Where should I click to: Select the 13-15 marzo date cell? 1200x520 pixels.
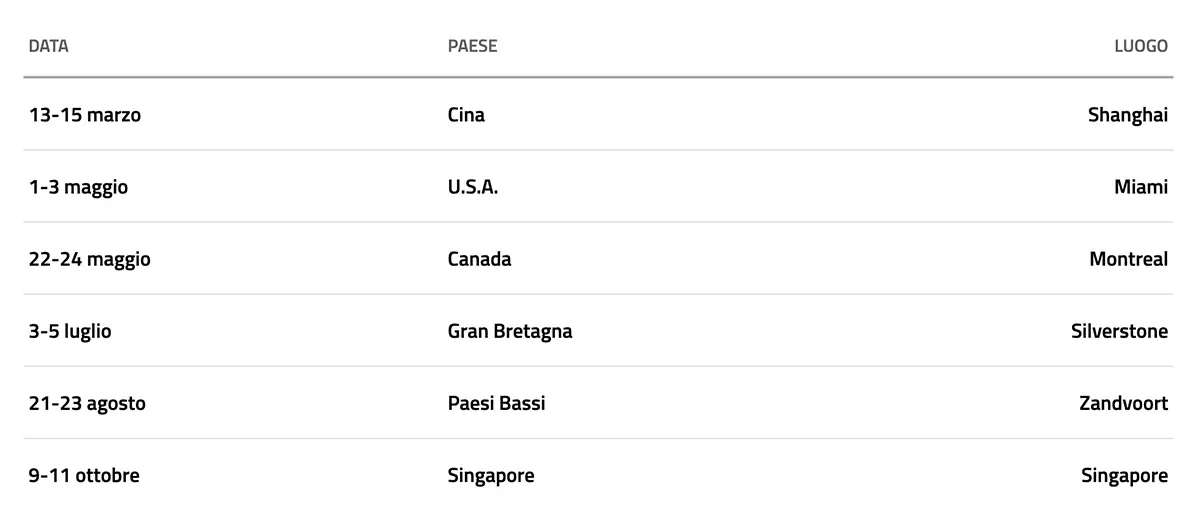pyautogui.click(x=84, y=115)
